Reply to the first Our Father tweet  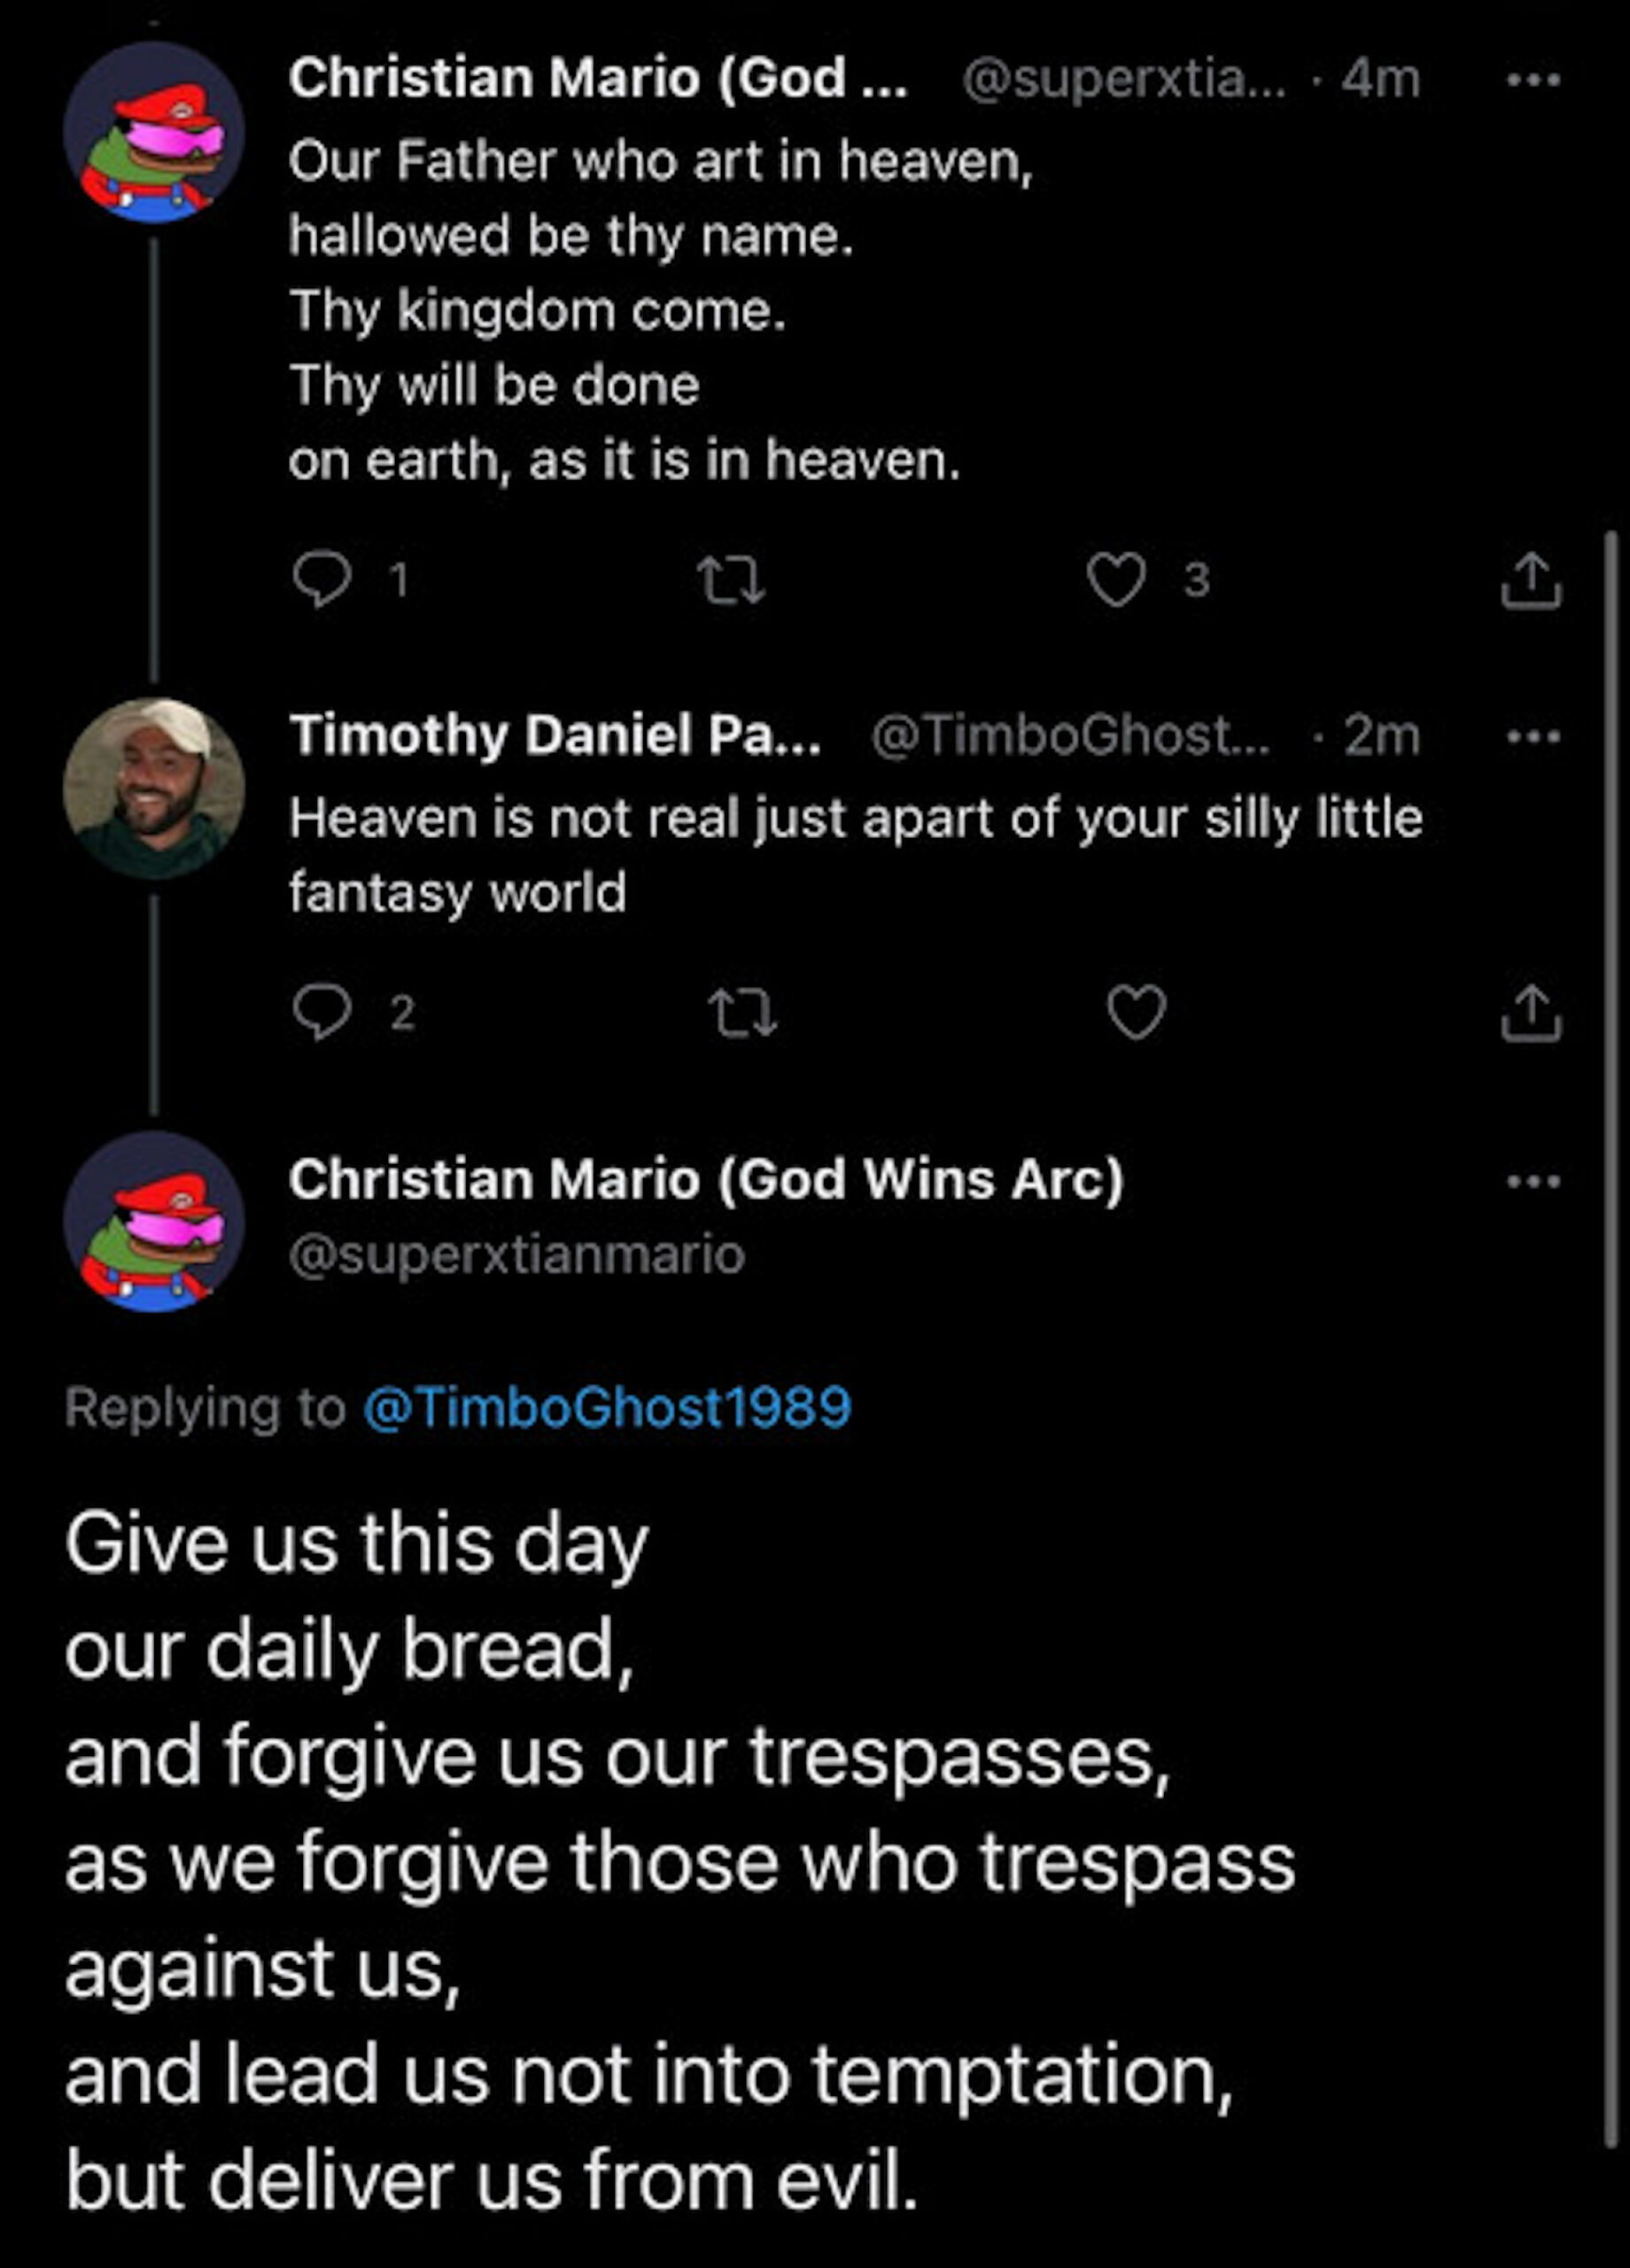322,579
